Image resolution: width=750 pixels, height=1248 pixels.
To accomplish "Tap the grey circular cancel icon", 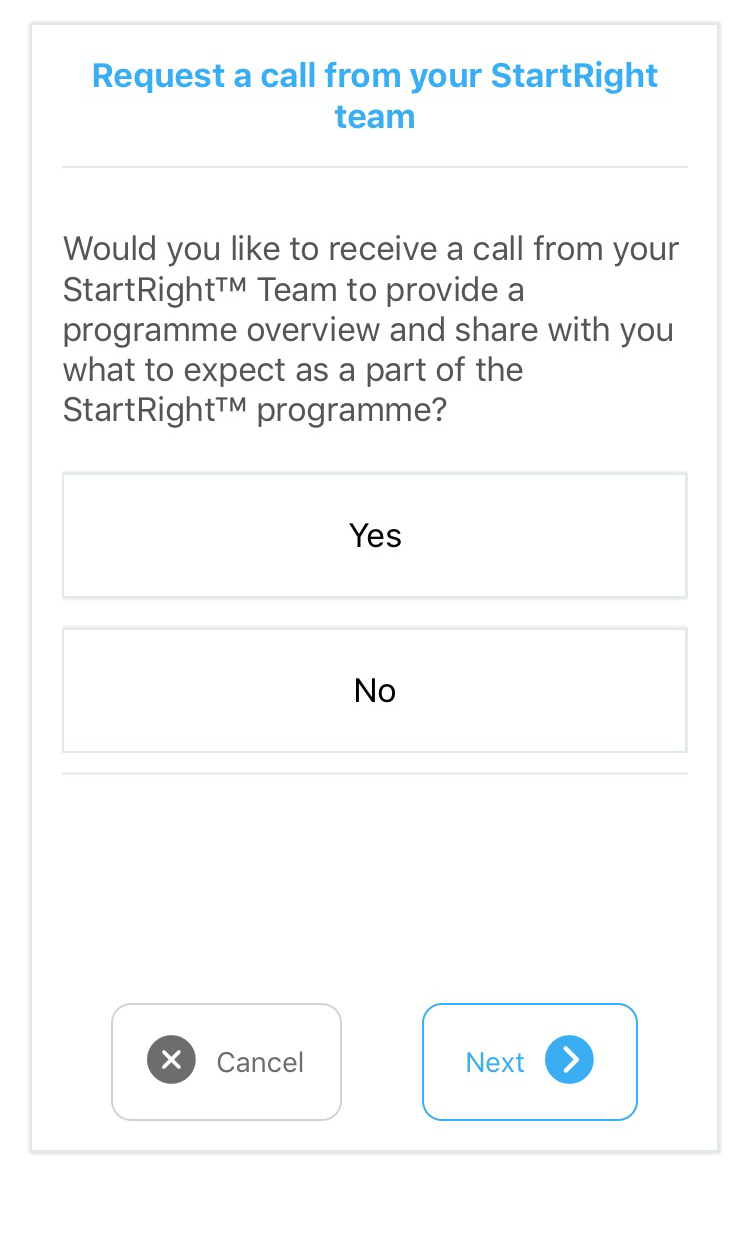I will point(171,1060).
